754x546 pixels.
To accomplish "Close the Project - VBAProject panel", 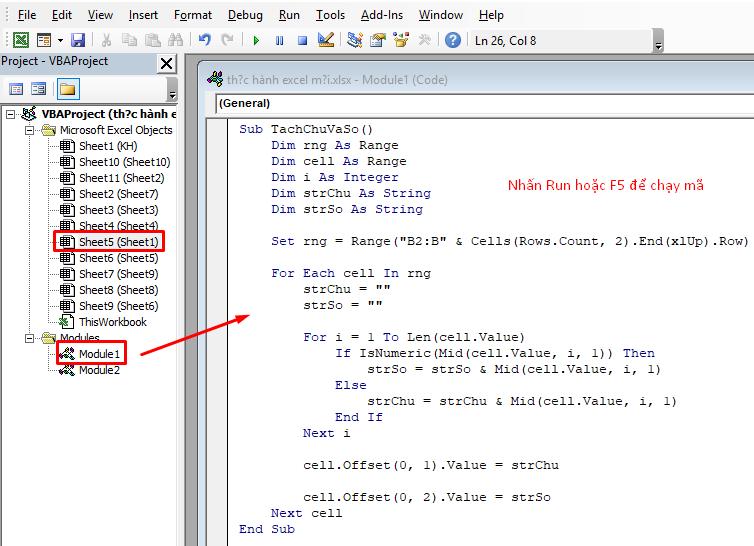I will click(167, 63).
